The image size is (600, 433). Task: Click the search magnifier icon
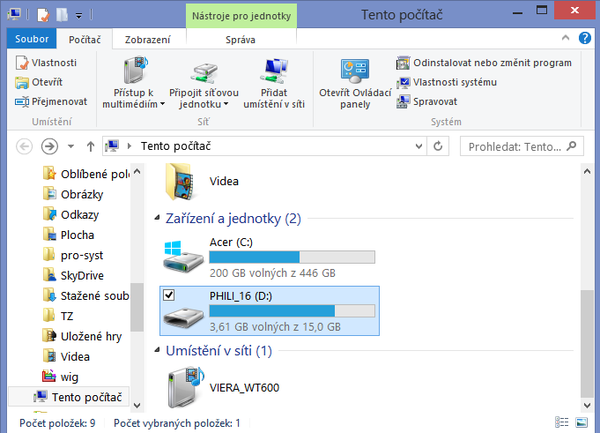[x=571, y=146]
